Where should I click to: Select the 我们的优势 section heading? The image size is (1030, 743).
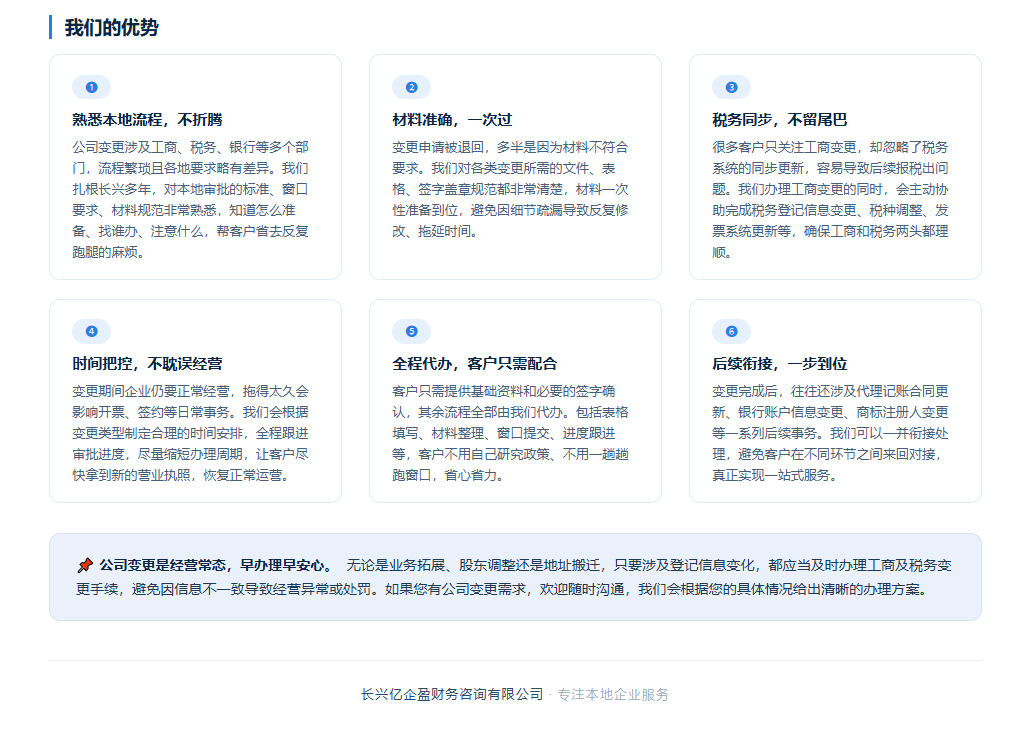[x=111, y=28]
